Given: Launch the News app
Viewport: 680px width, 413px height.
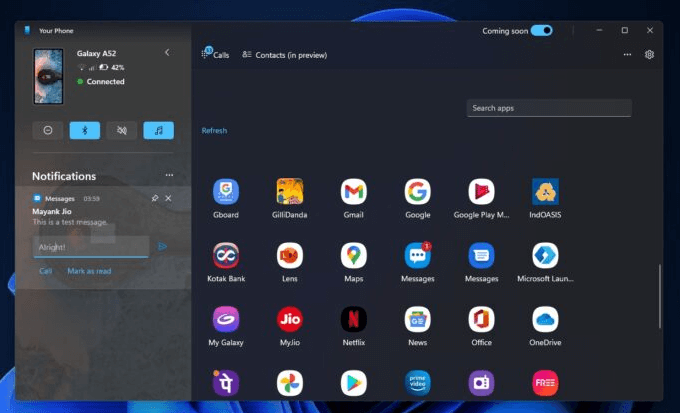Looking at the screenshot, I should (x=417, y=319).
